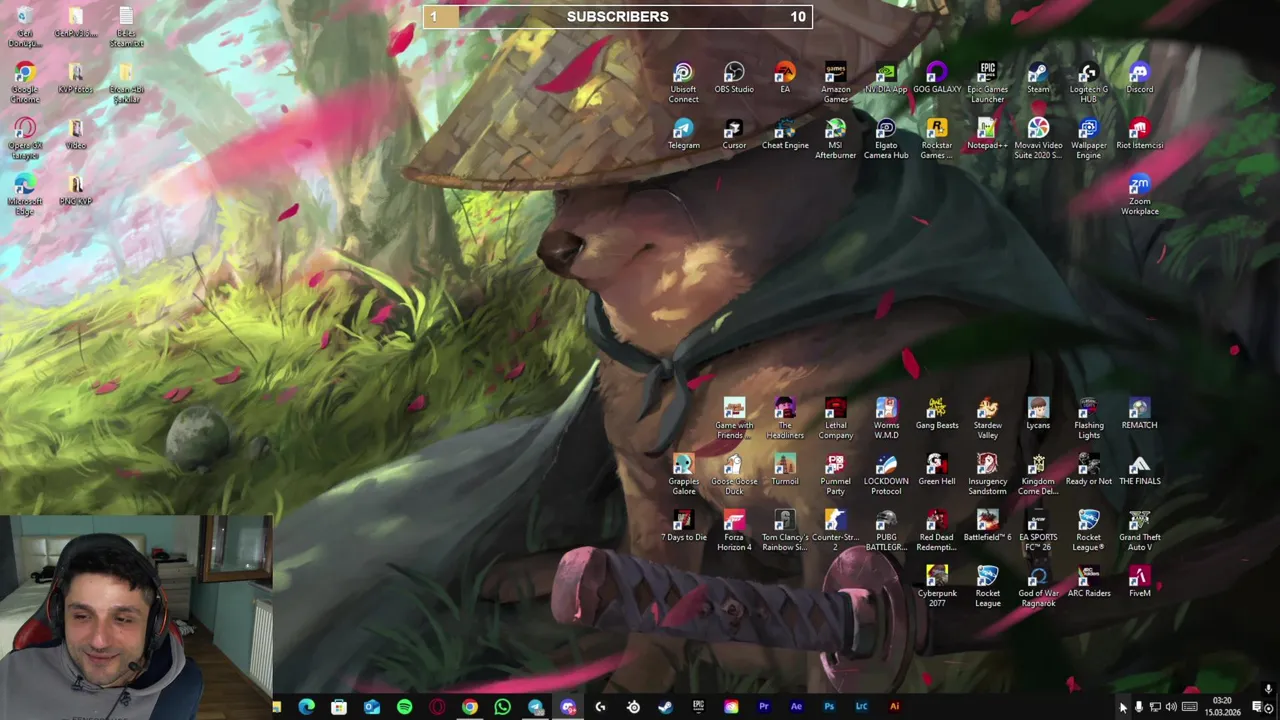Select the Battlefield 6 desktop icon
This screenshot has height=720, width=1280.
[987, 526]
